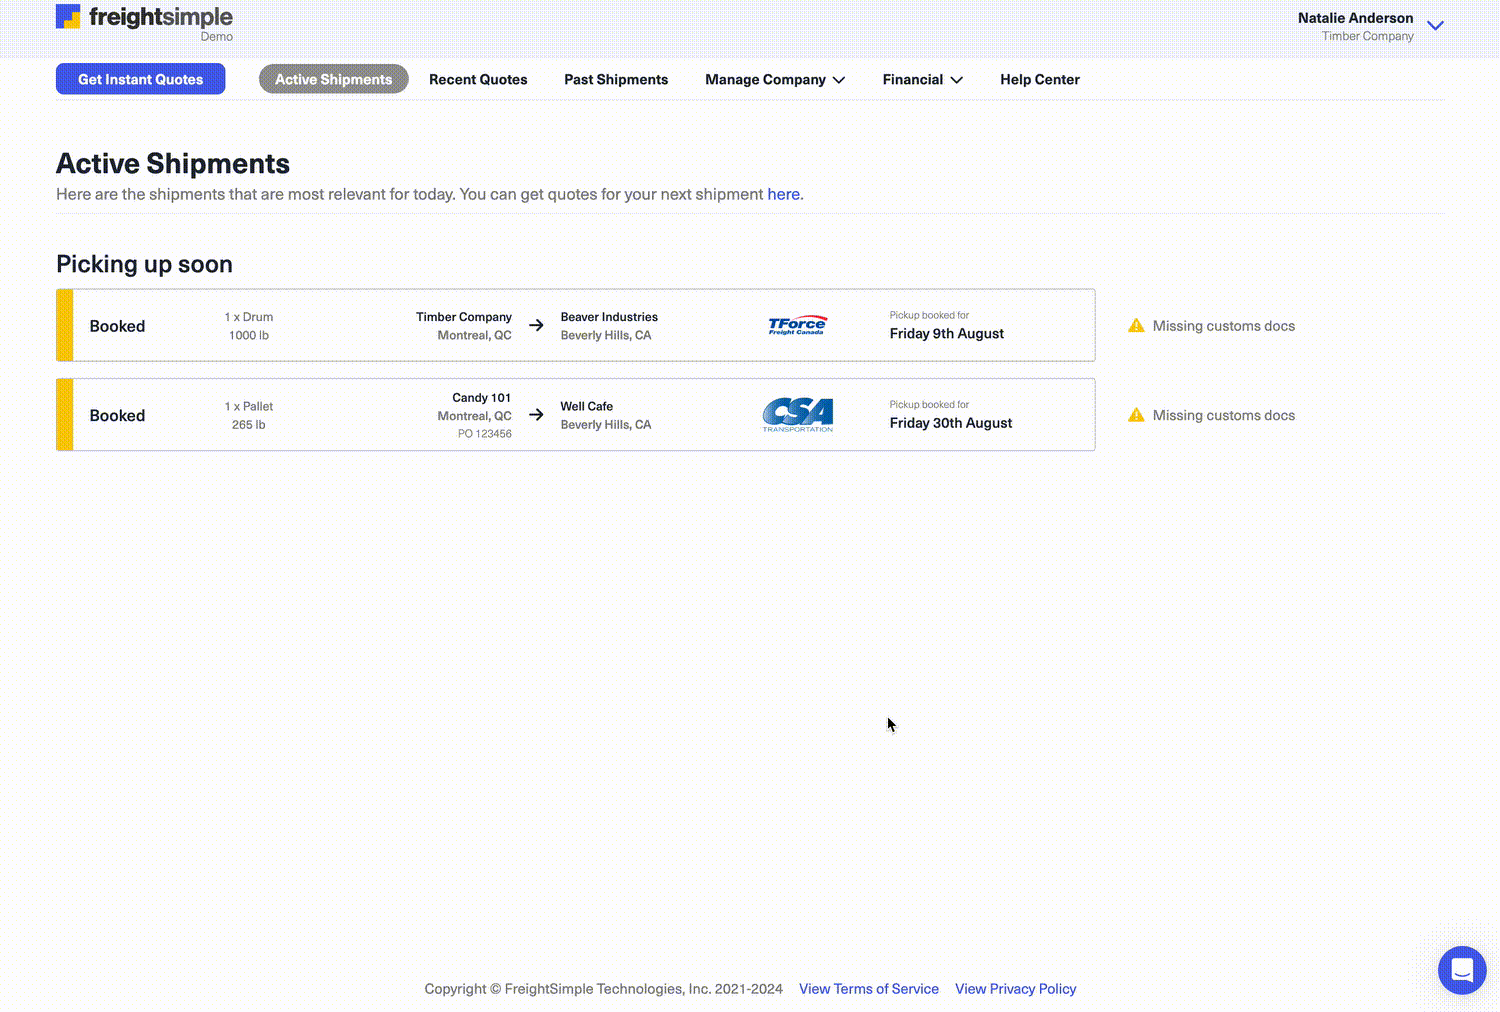Click arrow between Candy 101 and Well Cafe
The width and height of the screenshot is (1500, 1012).
pos(536,414)
